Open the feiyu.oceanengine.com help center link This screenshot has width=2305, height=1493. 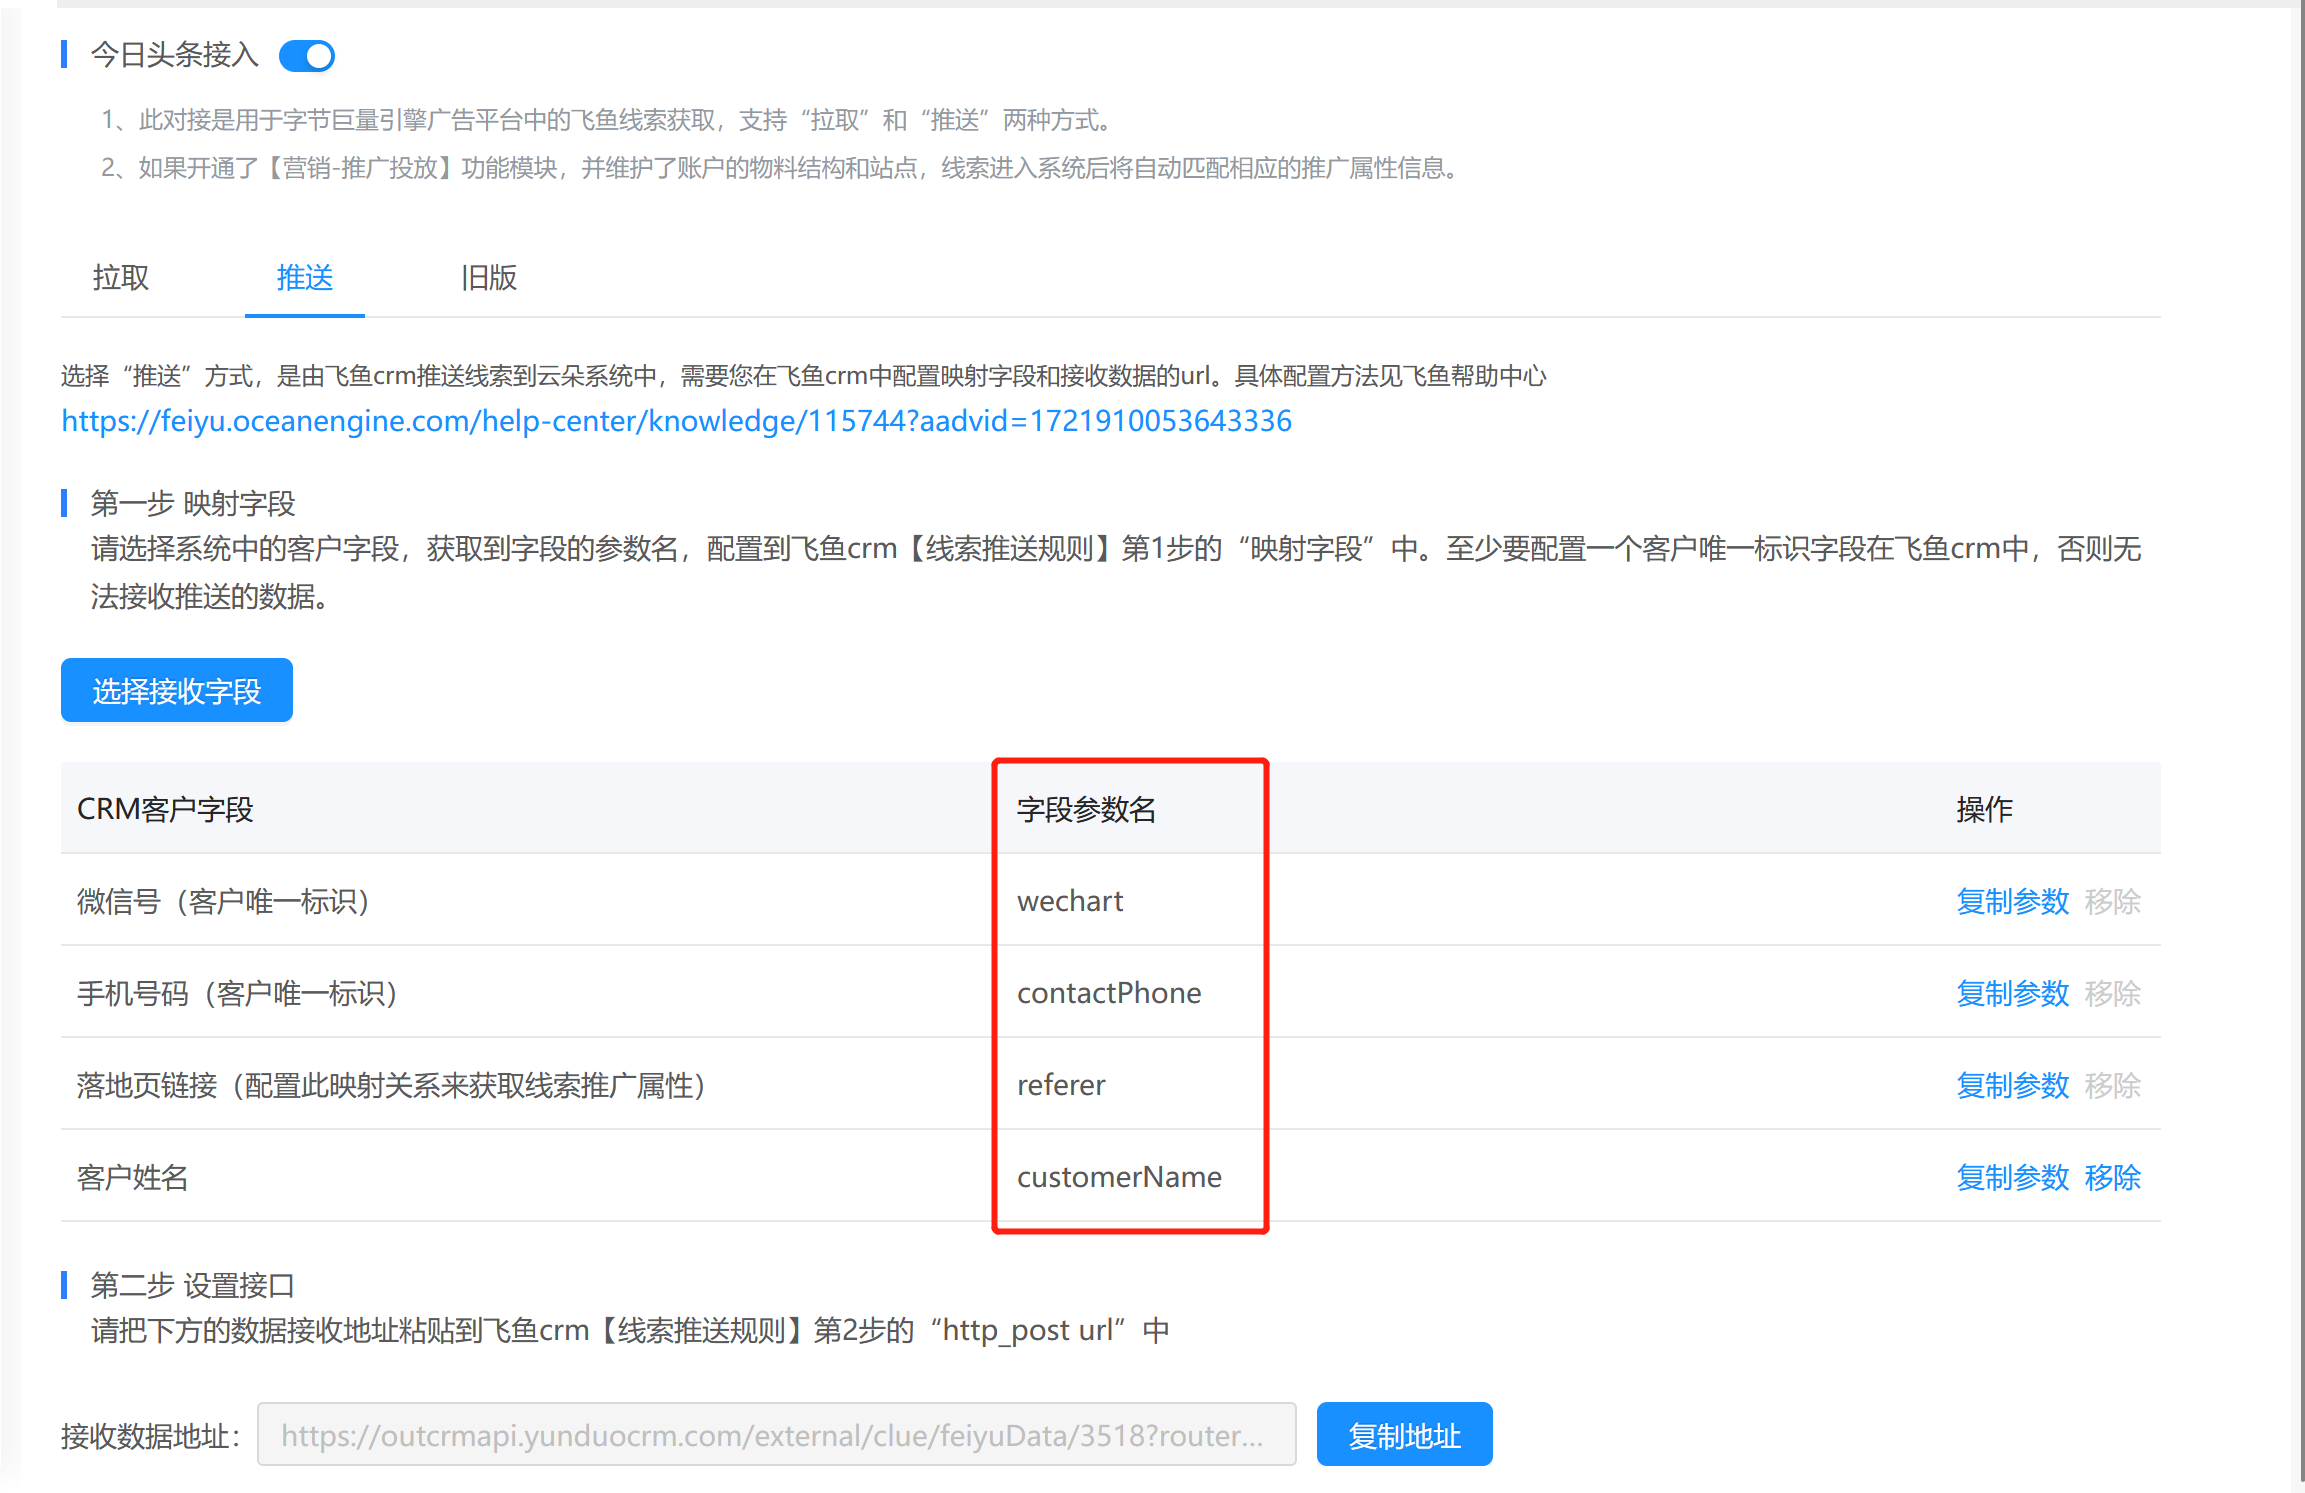coord(676,421)
